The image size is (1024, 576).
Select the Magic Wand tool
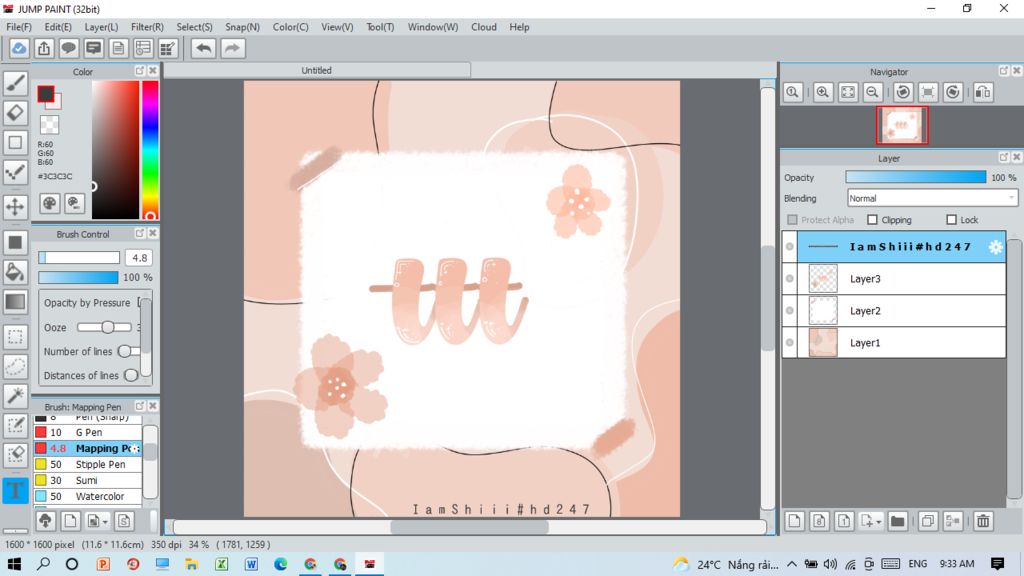point(15,395)
